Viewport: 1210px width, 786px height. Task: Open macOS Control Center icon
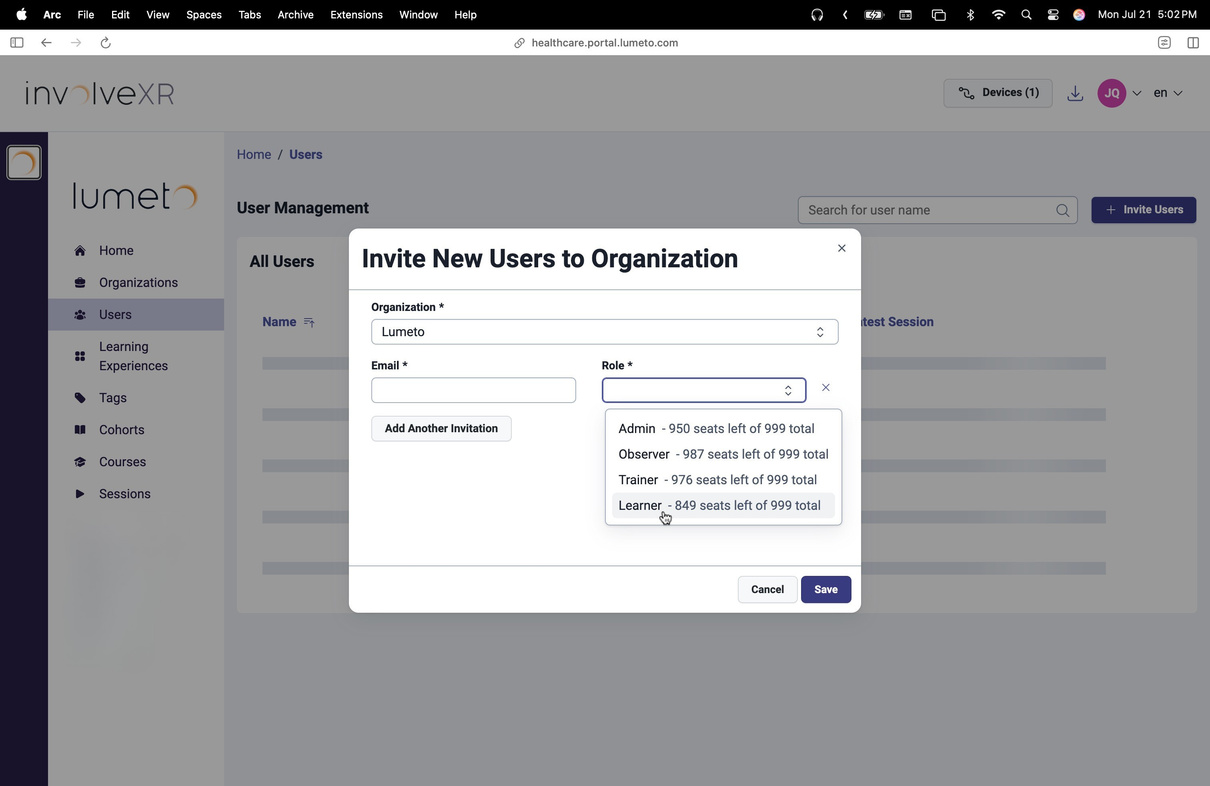point(1053,15)
